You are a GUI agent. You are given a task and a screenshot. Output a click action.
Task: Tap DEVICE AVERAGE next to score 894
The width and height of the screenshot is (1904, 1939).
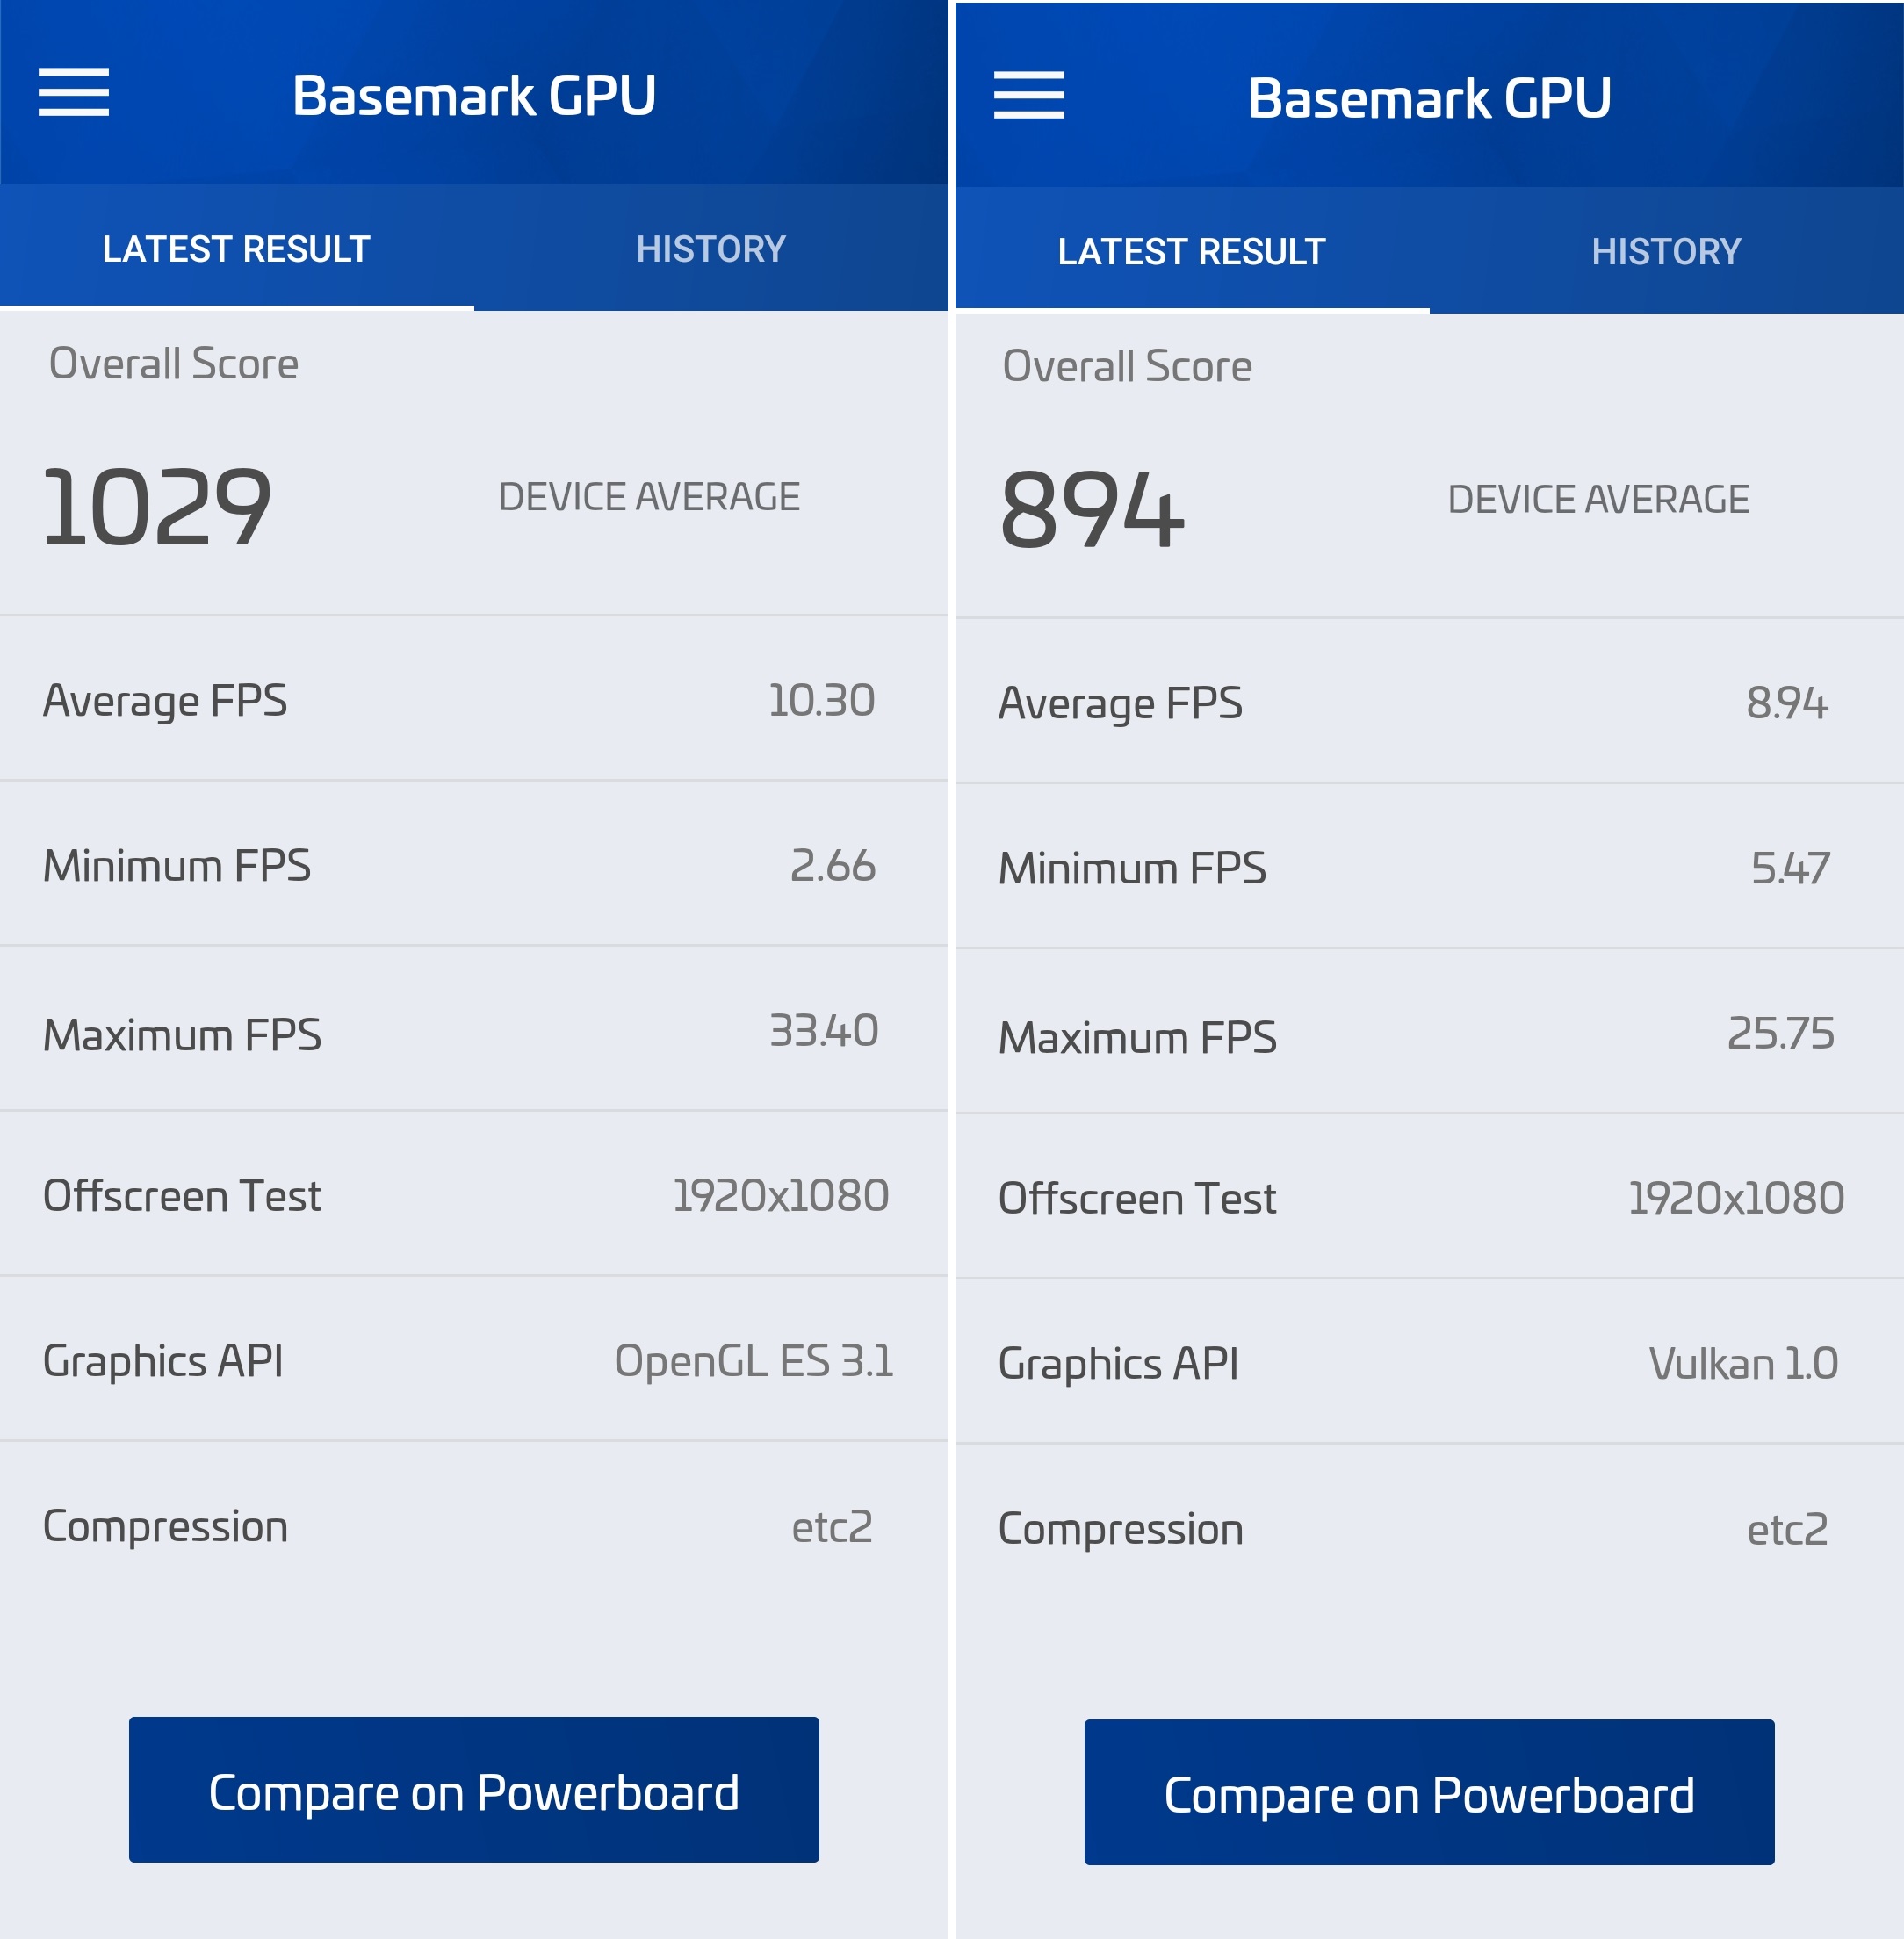1598,500
